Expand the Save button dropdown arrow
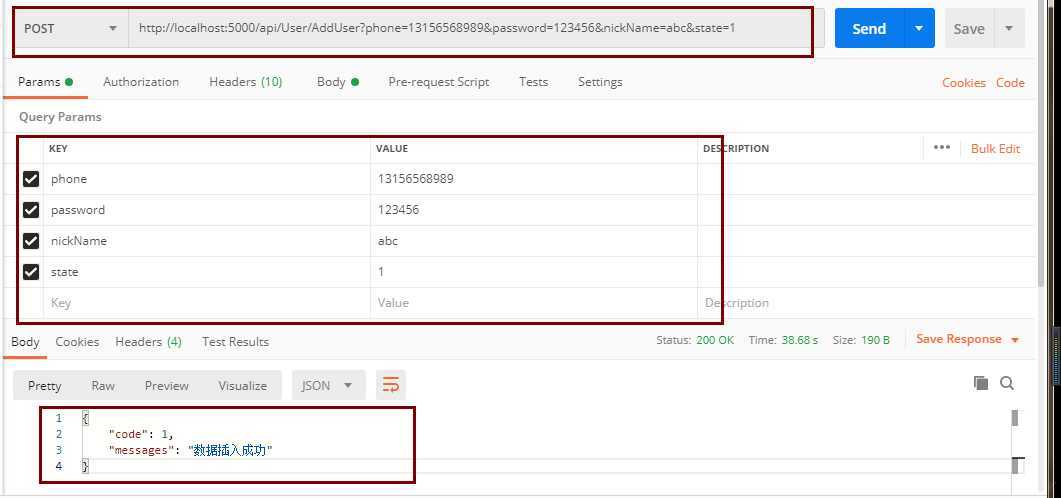 (x=1009, y=28)
